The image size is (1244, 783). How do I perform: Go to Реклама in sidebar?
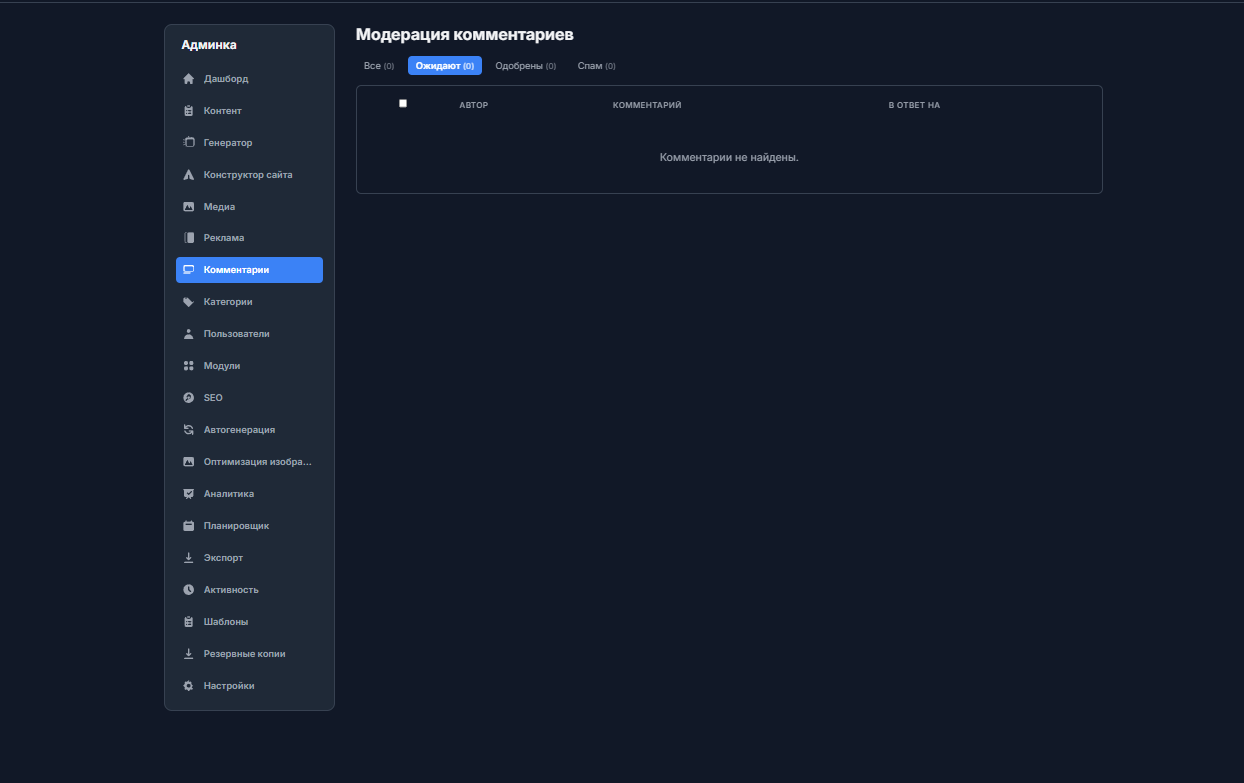click(x=249, y=238)
